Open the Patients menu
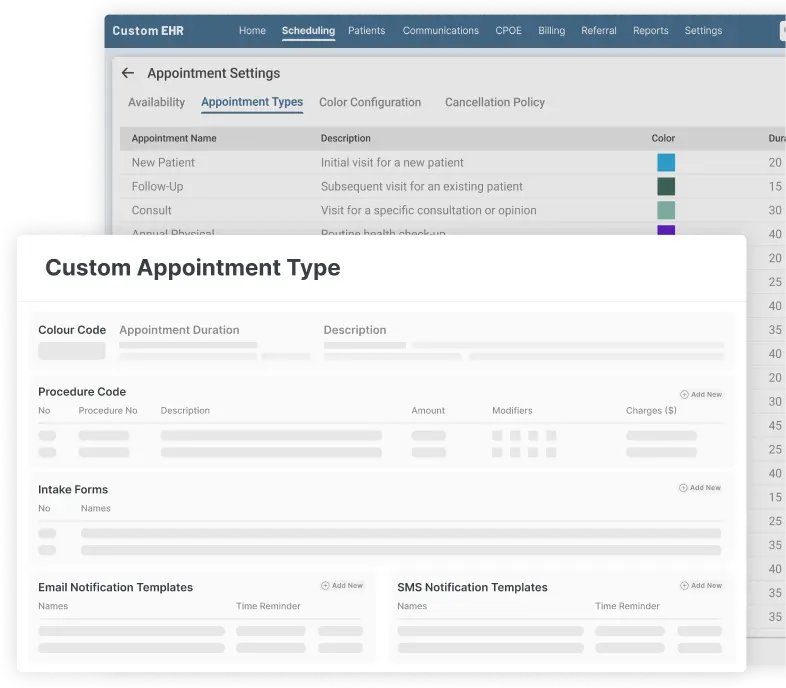This screenshot has height=688, width=786. click(366, 31)
